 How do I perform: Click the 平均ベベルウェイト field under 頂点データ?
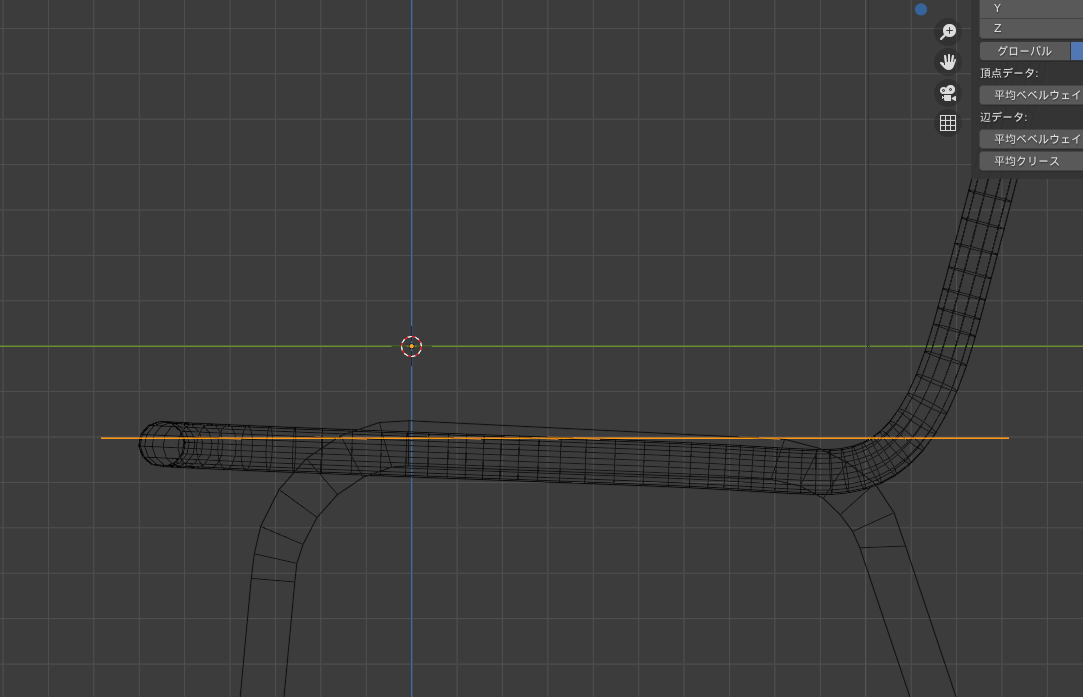pyautogui.click(x=1031, y=95)
